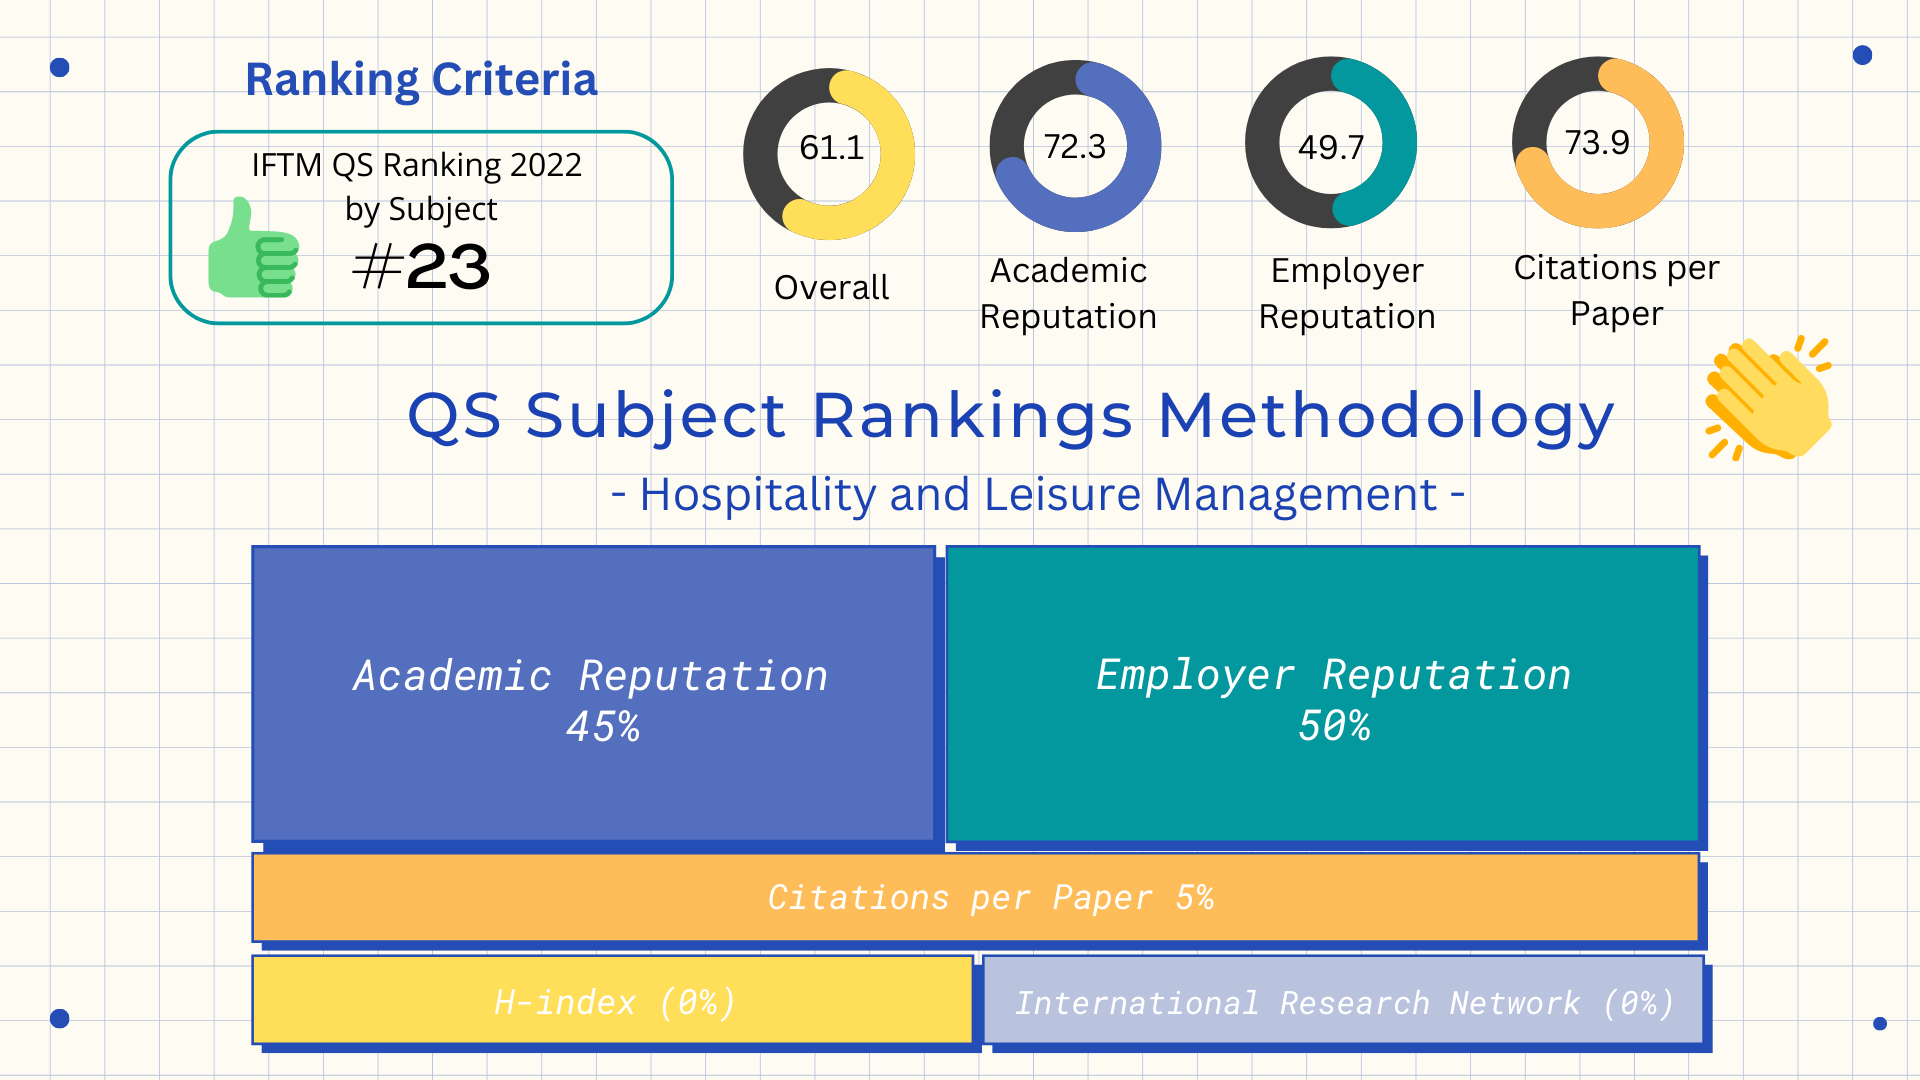
Task: Click the blue dot at bottom-left corner
Action: tap(60, 1018)
